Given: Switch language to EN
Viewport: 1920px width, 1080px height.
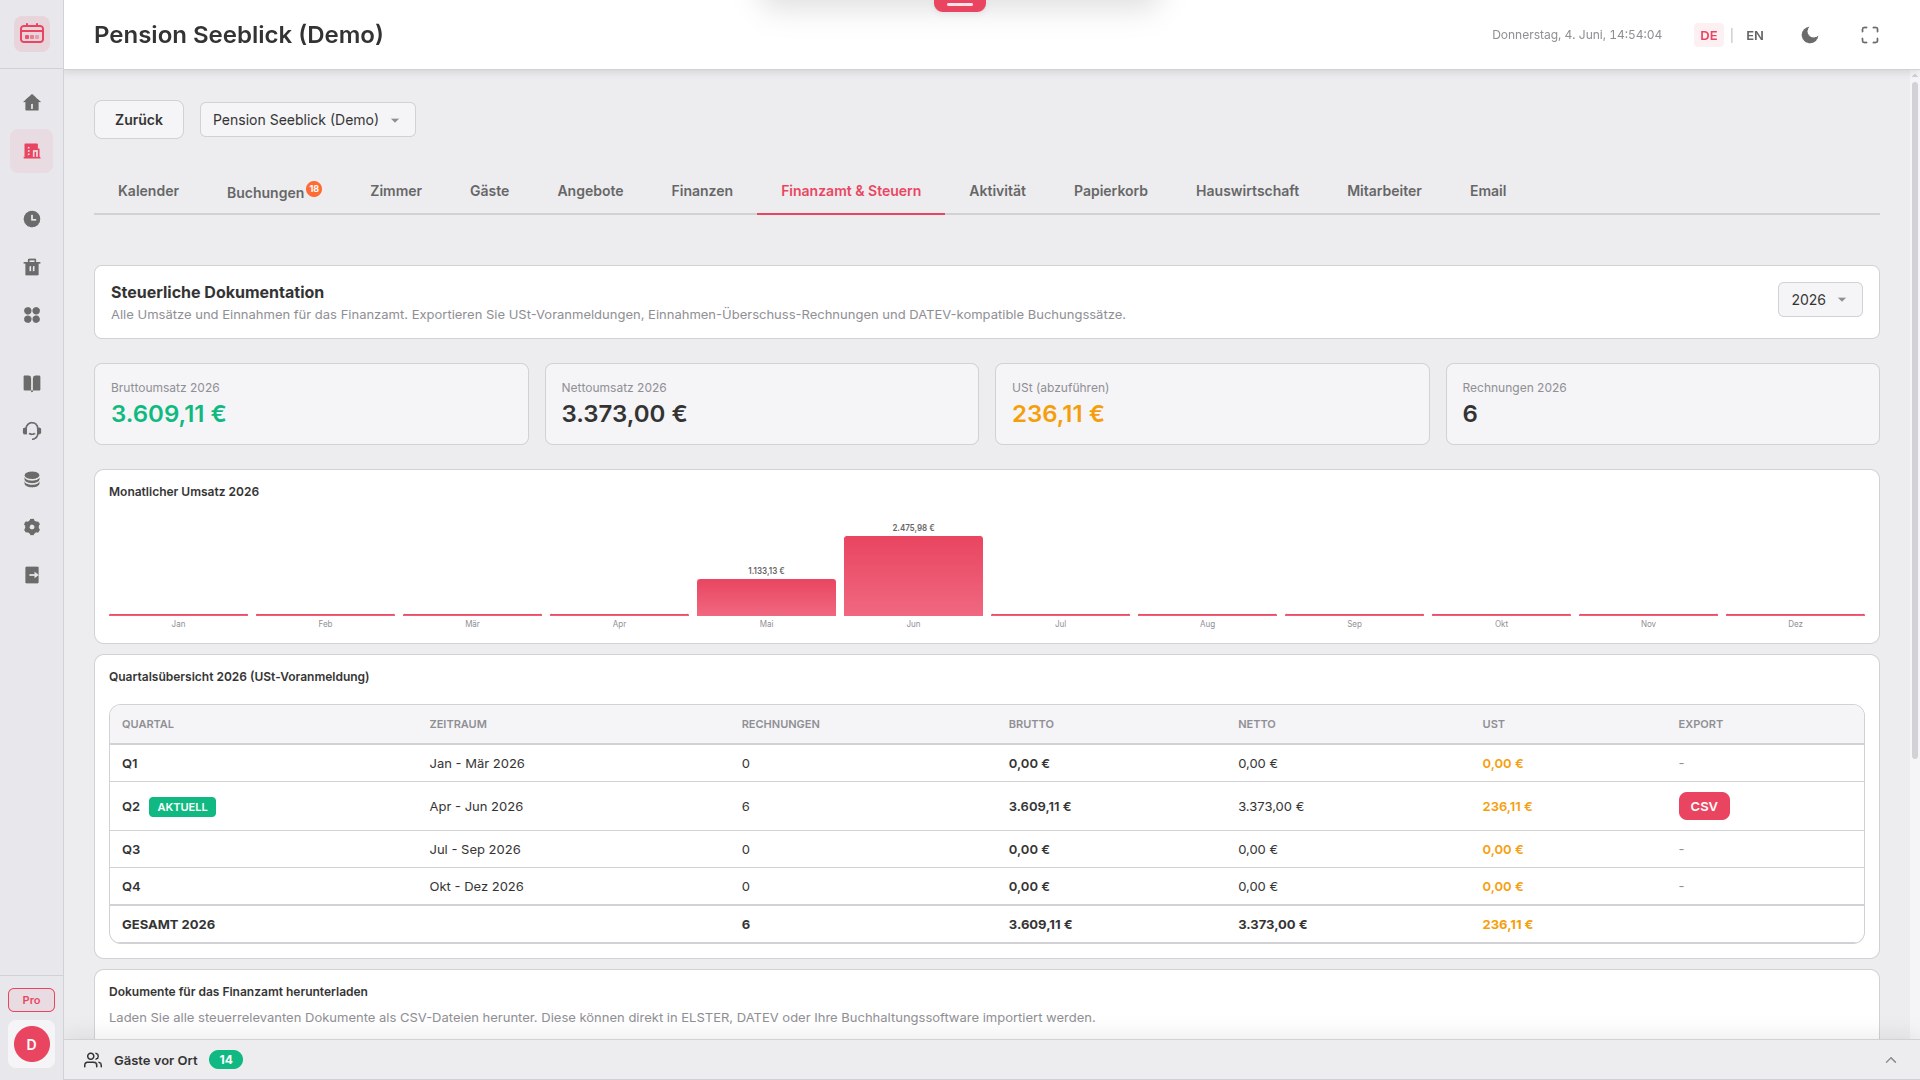Looking at the screenshot, I should pos(1755,35).
